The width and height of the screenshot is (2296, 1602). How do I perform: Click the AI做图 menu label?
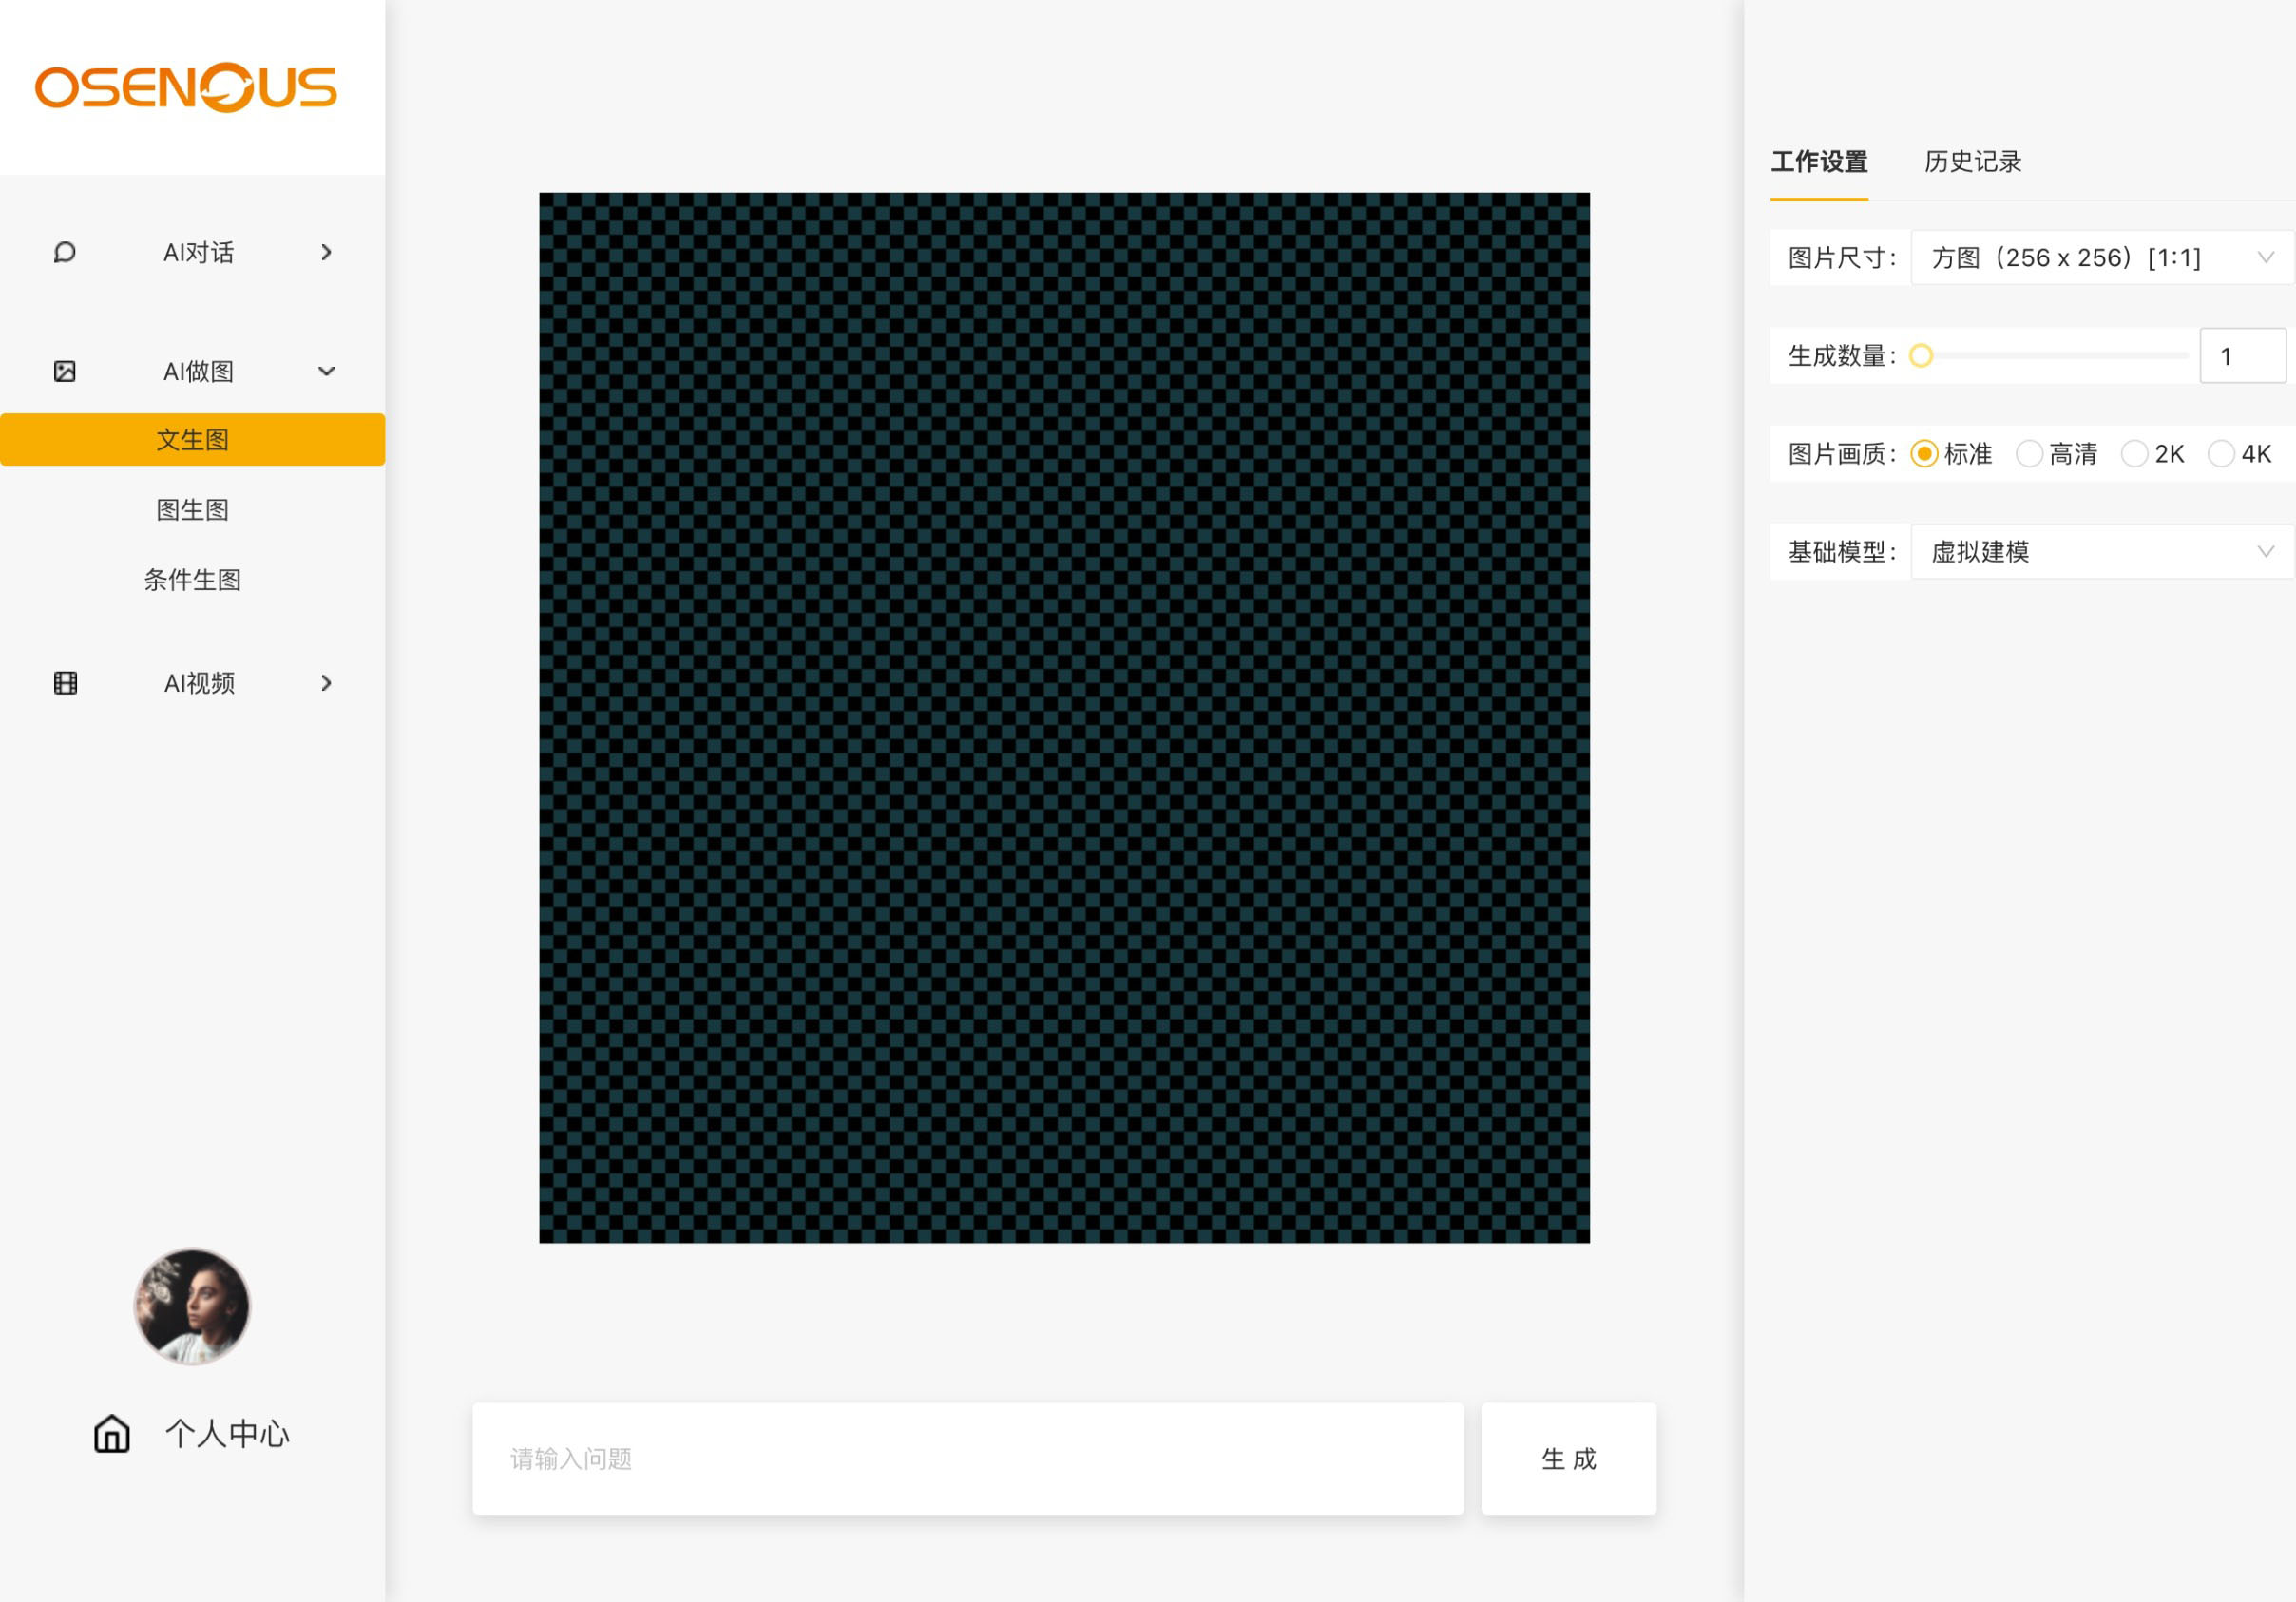(199, 371)
